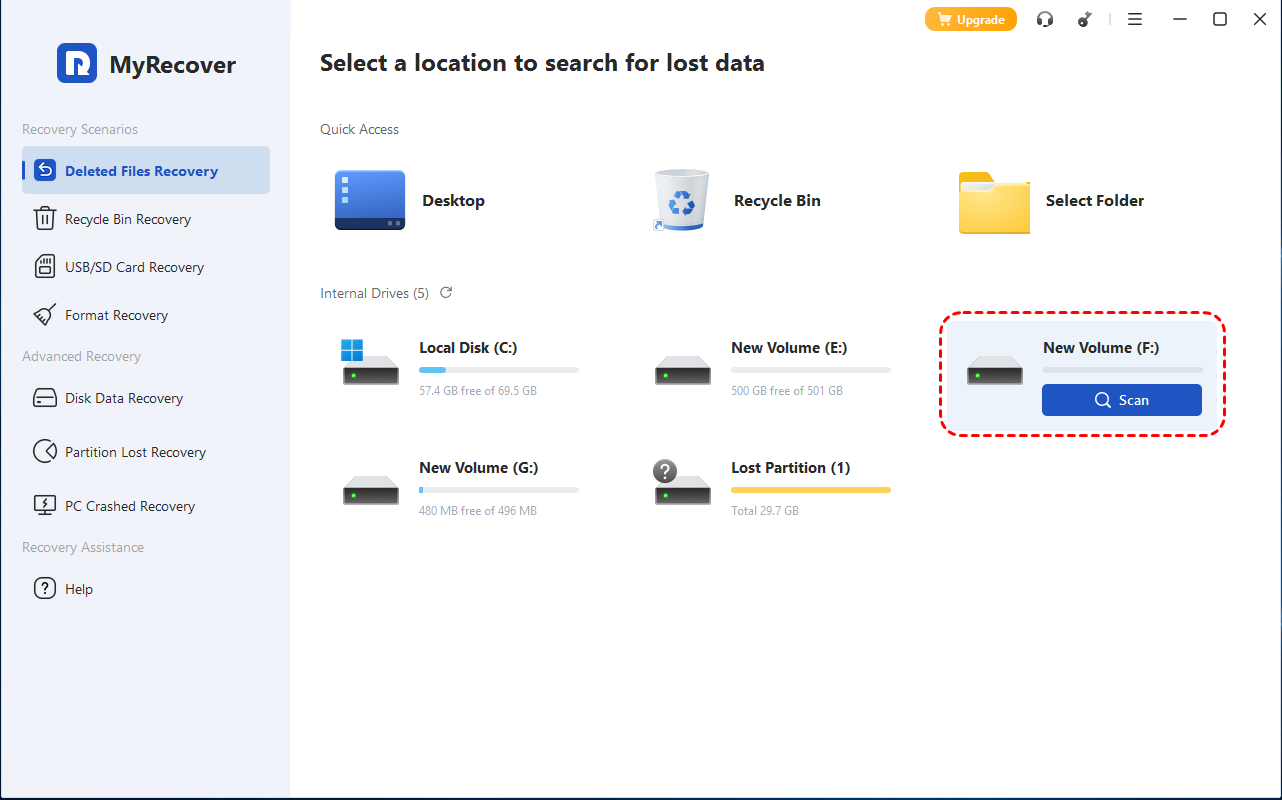The image size is (1282, 800).
Task: Refresh the Internal Drives list
Action: pyautogui.click(x=446, y=292)
